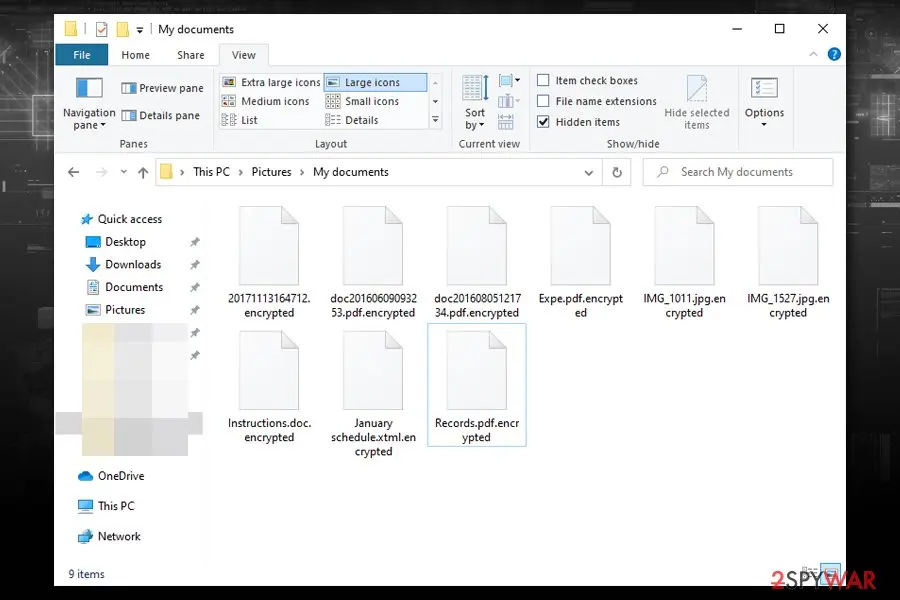Customize Quick Access Toolbar dropdown
Screen dimensions: 900x600
139,30
